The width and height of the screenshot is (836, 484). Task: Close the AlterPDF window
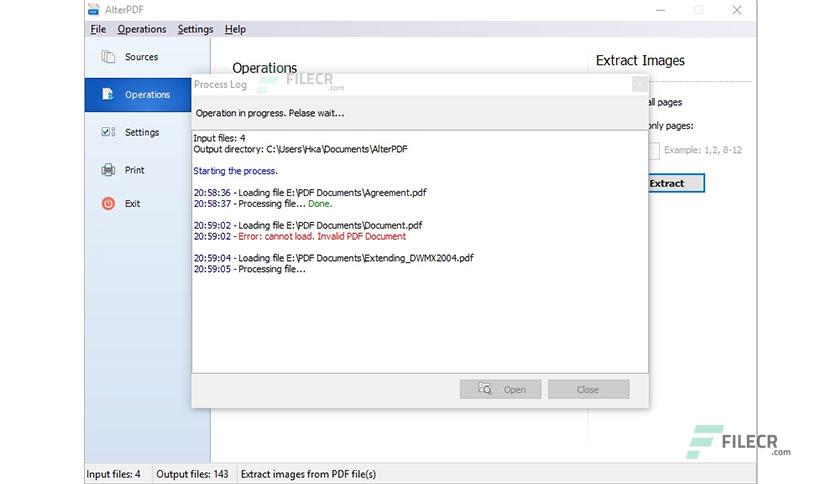[737, 10]
